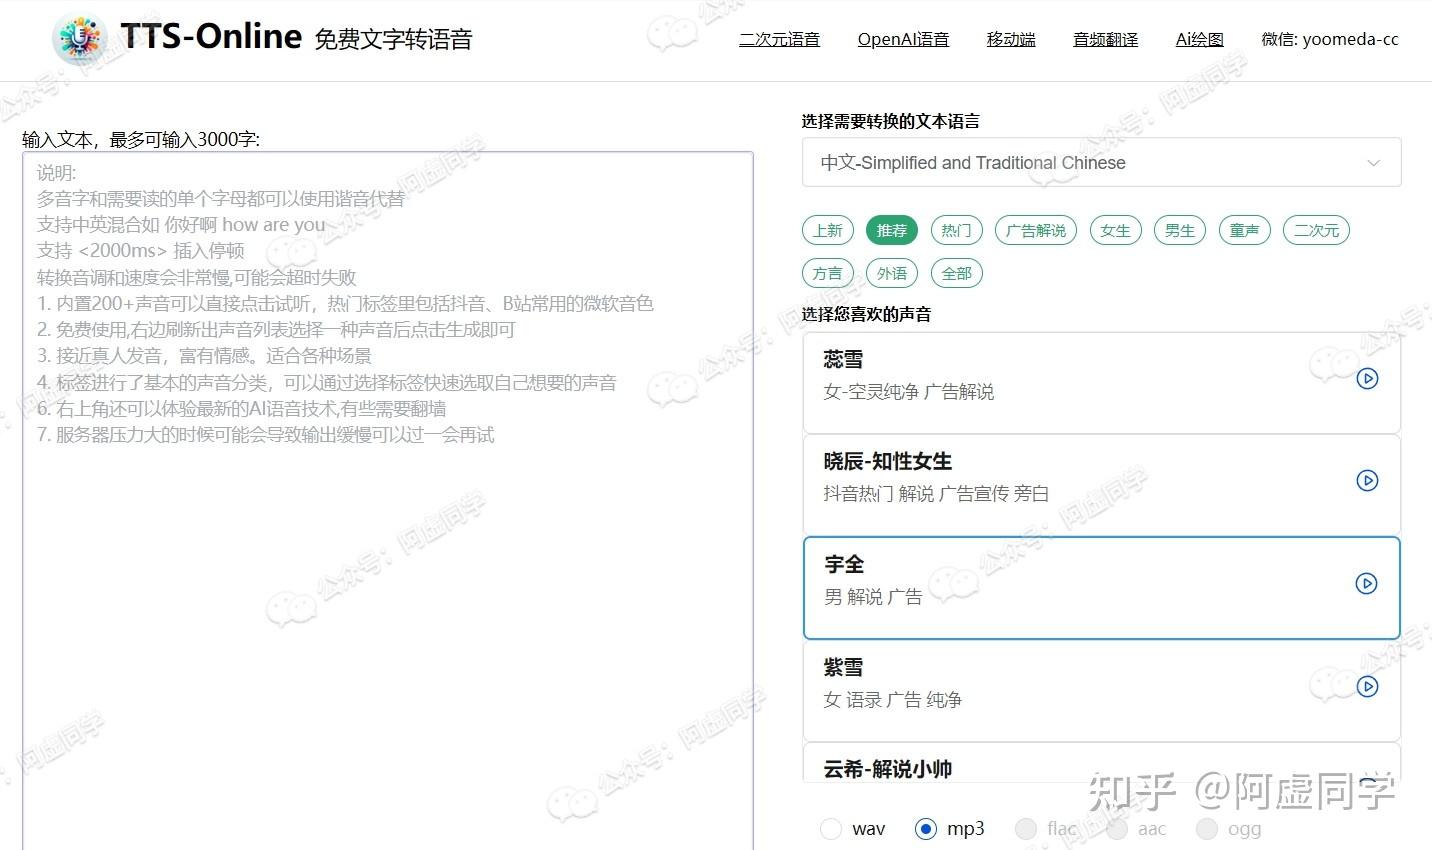This screenshot has height=850, width=1432.
Task: Play the 晓辰-知性女生 voice preview
Action: click(x=1367, y=480)
